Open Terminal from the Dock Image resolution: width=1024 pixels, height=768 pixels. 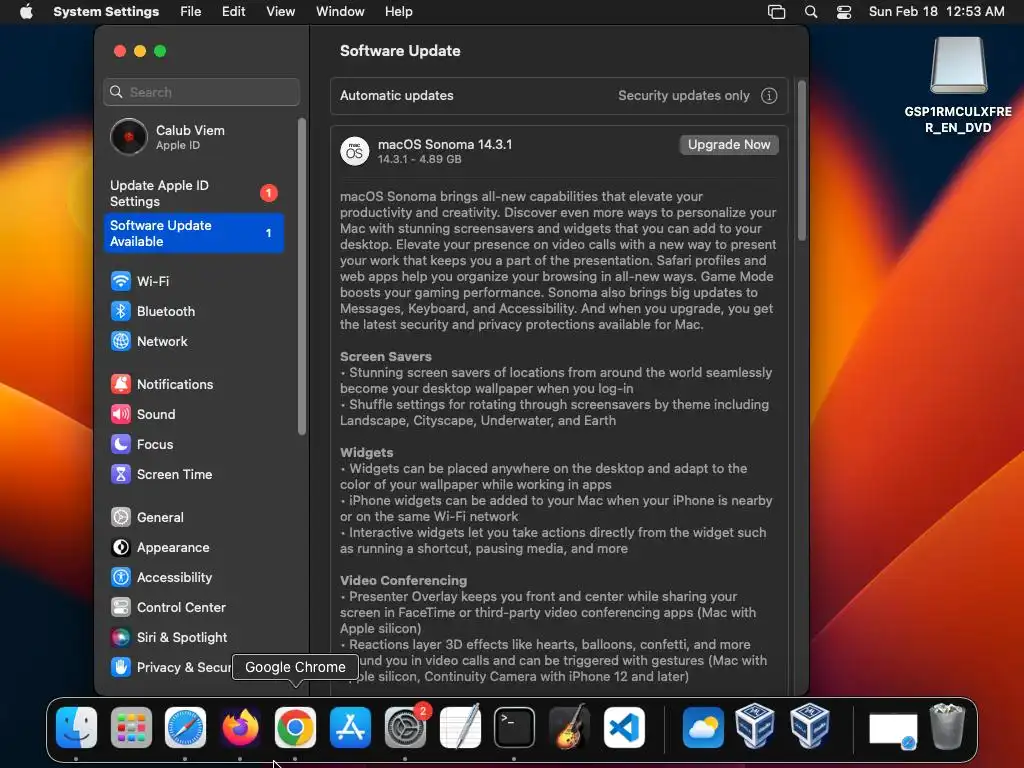point(515,728)
